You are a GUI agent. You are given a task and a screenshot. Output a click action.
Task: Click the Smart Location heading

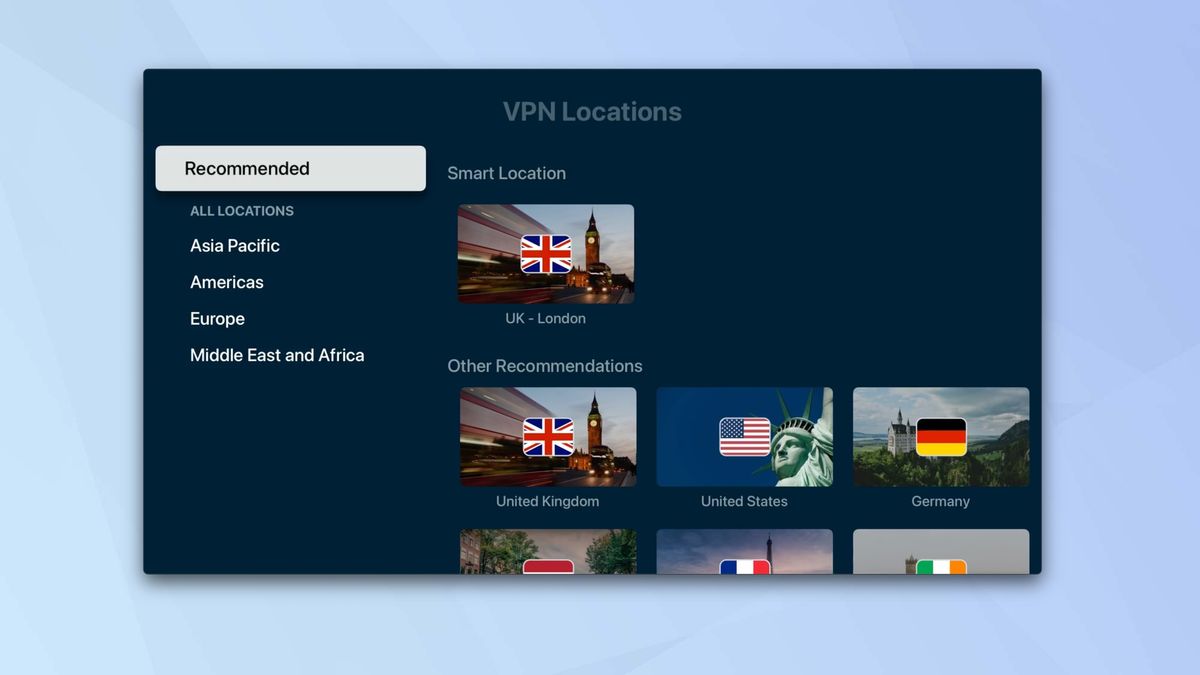tap(506, 173)
